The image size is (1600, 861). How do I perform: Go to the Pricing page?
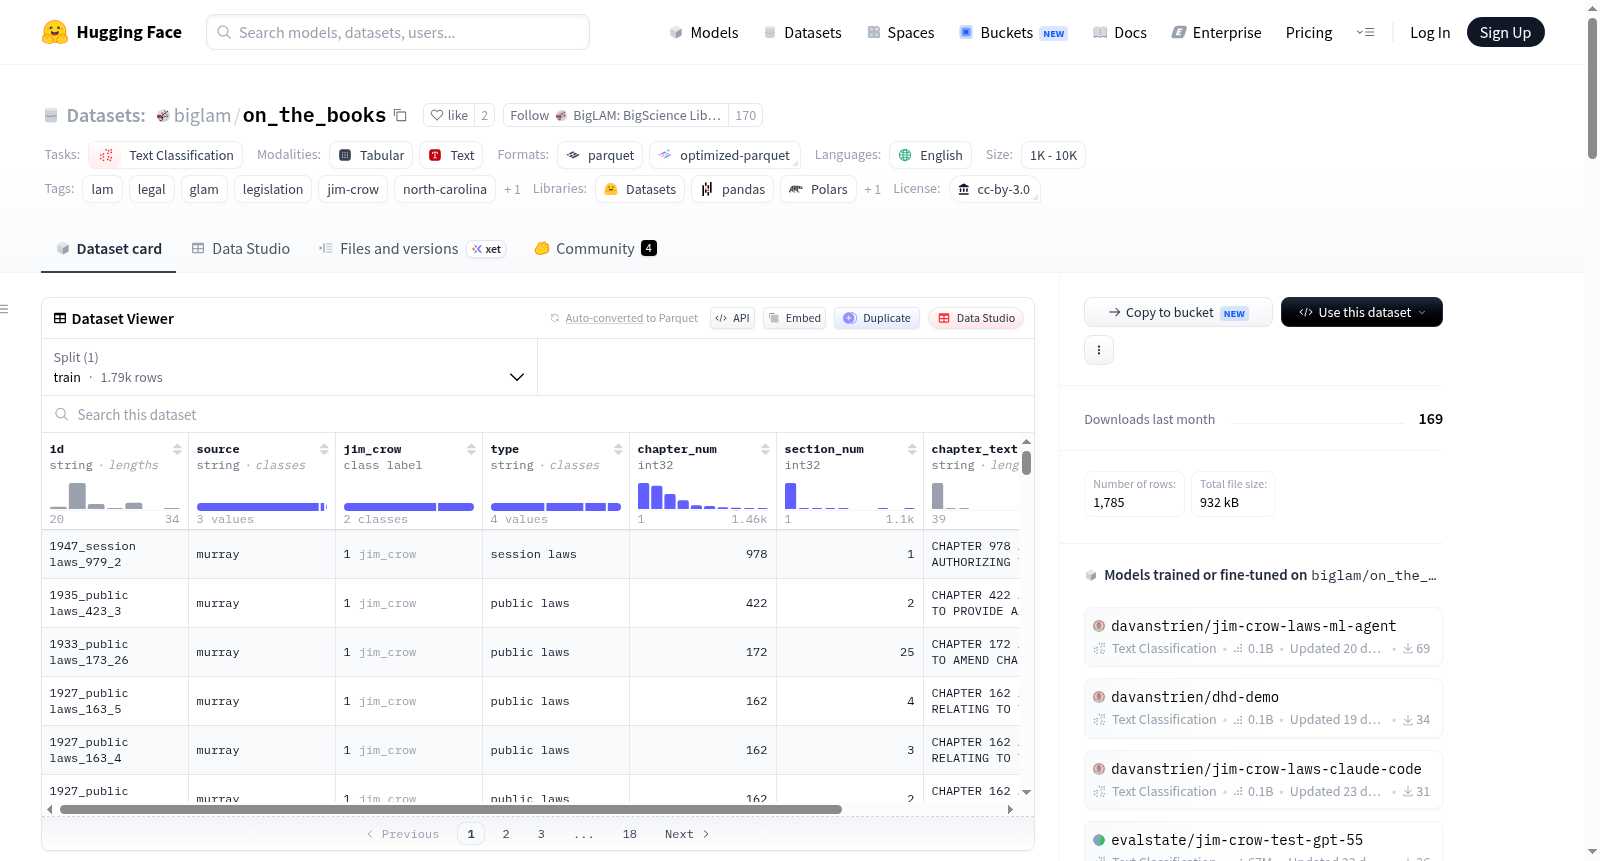click(1309, 32)
